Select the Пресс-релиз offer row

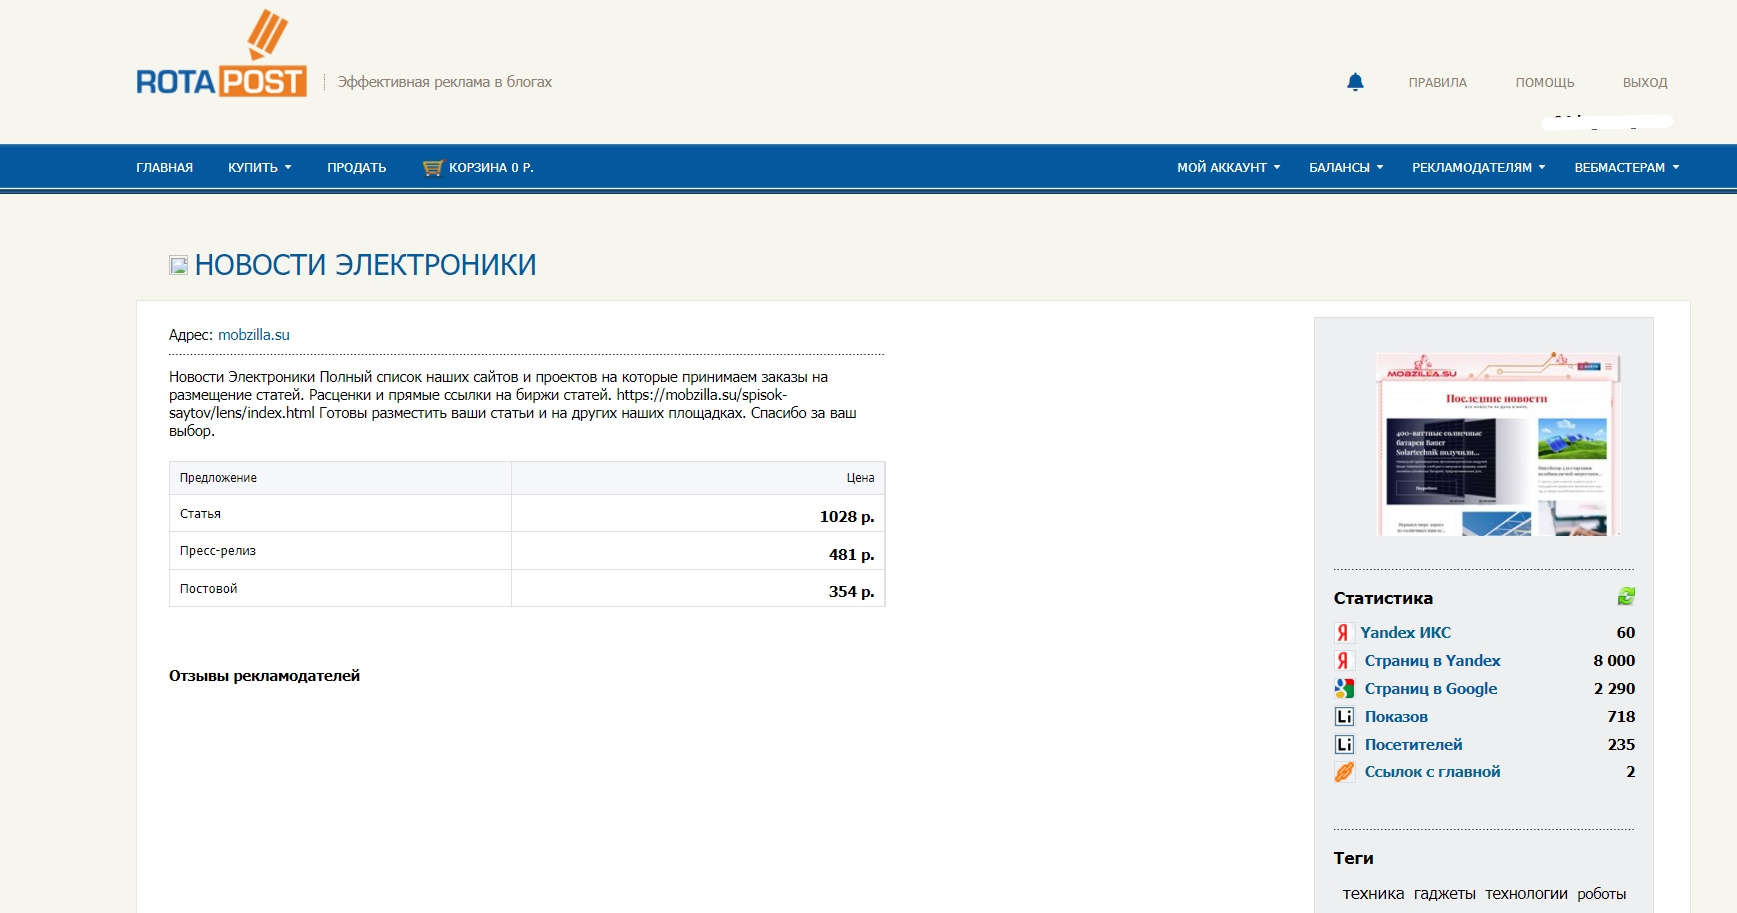527,551
